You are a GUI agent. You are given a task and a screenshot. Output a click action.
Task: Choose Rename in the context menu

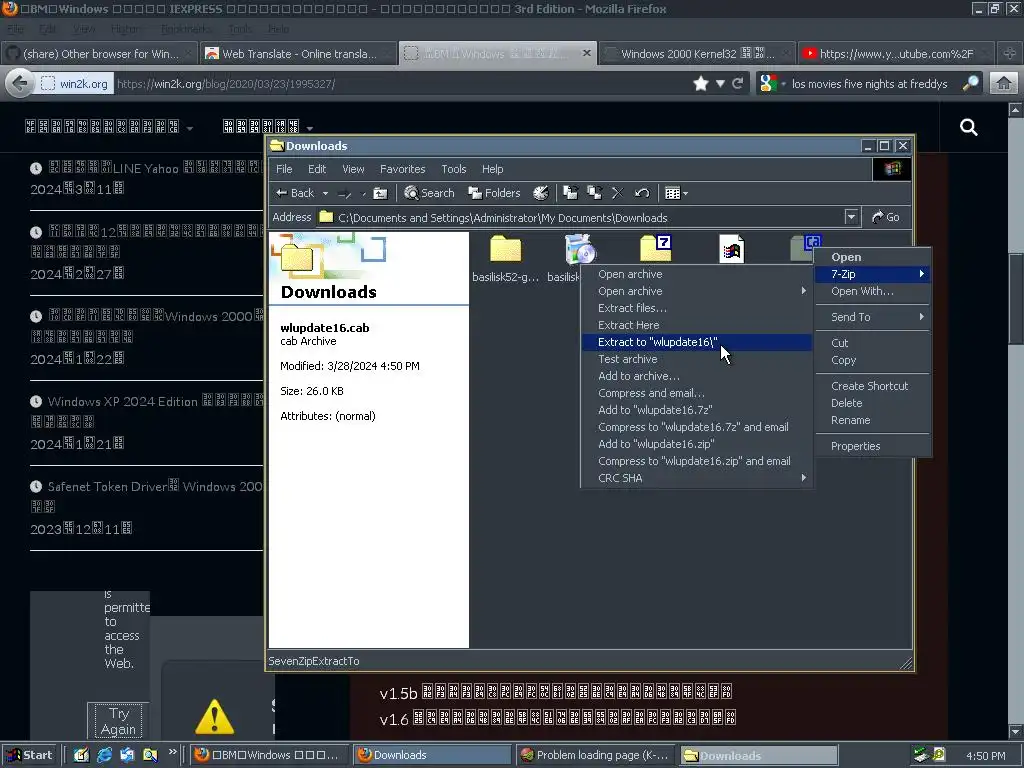[x=872, y=420]
